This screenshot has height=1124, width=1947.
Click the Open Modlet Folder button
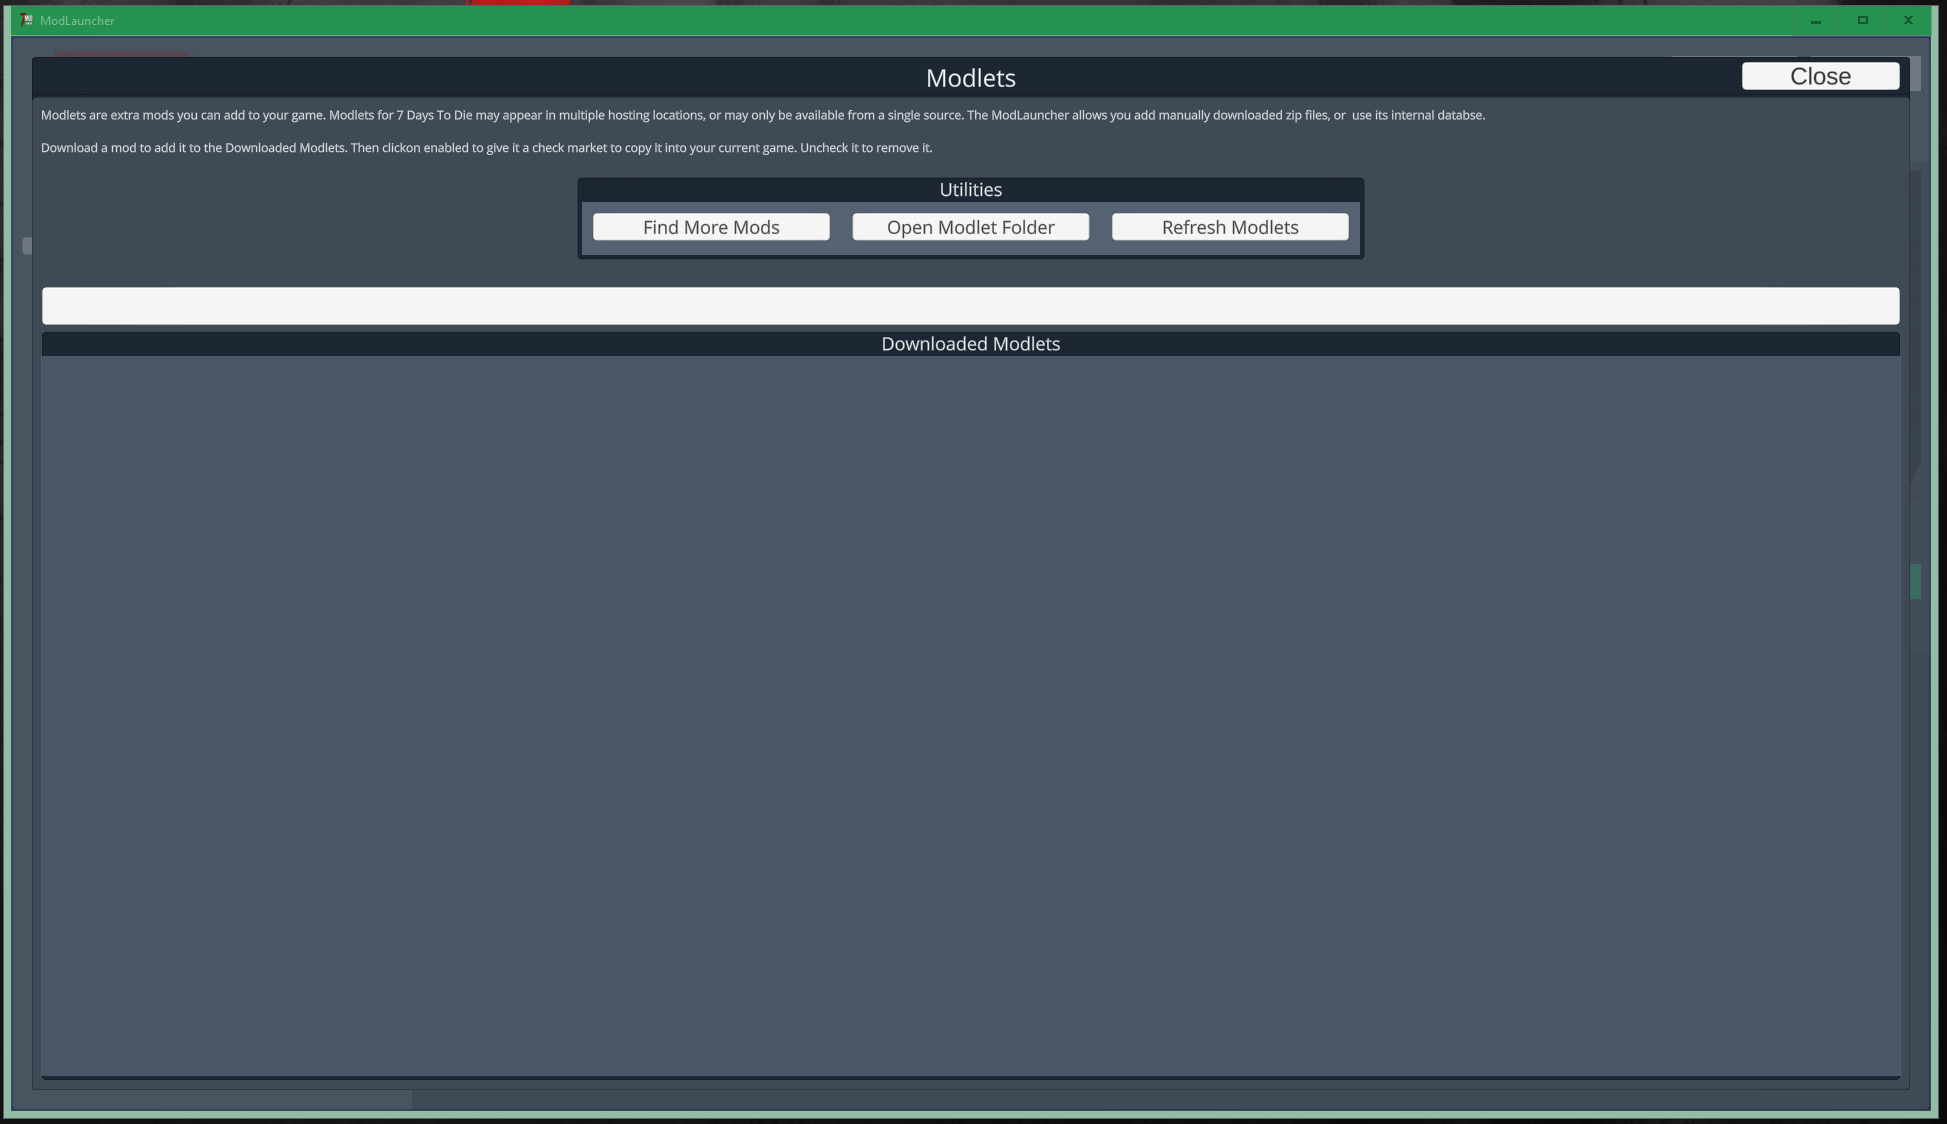[969, 226]
